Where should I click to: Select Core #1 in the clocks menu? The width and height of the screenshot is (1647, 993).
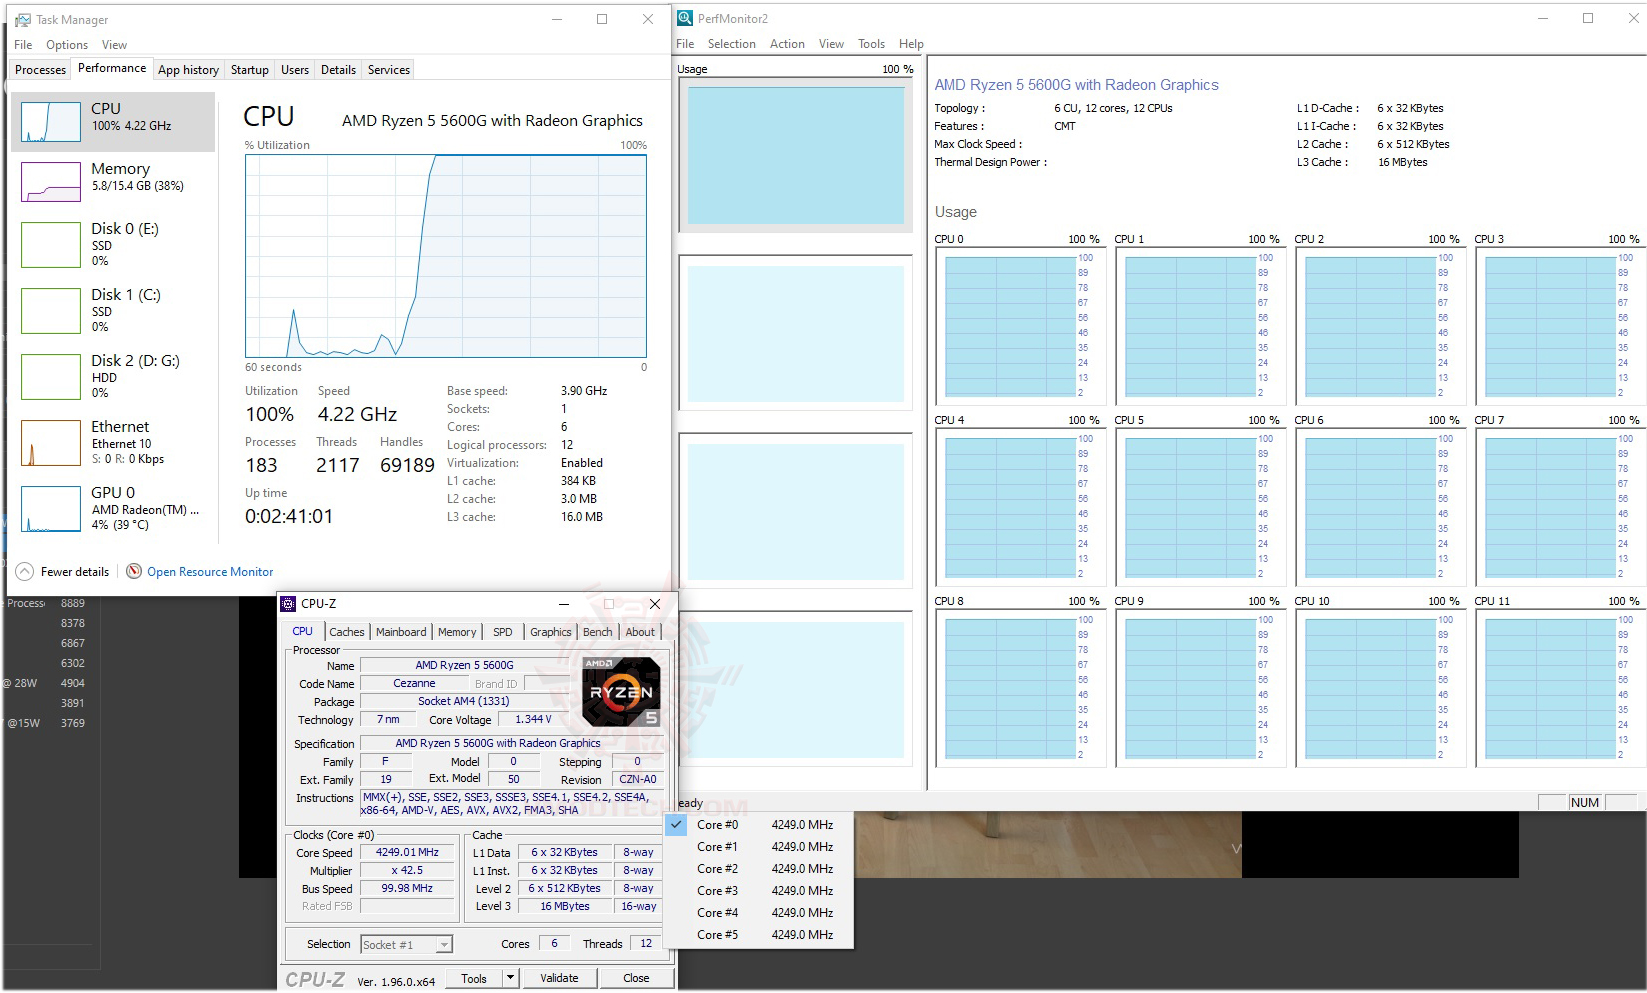[759, 847]
